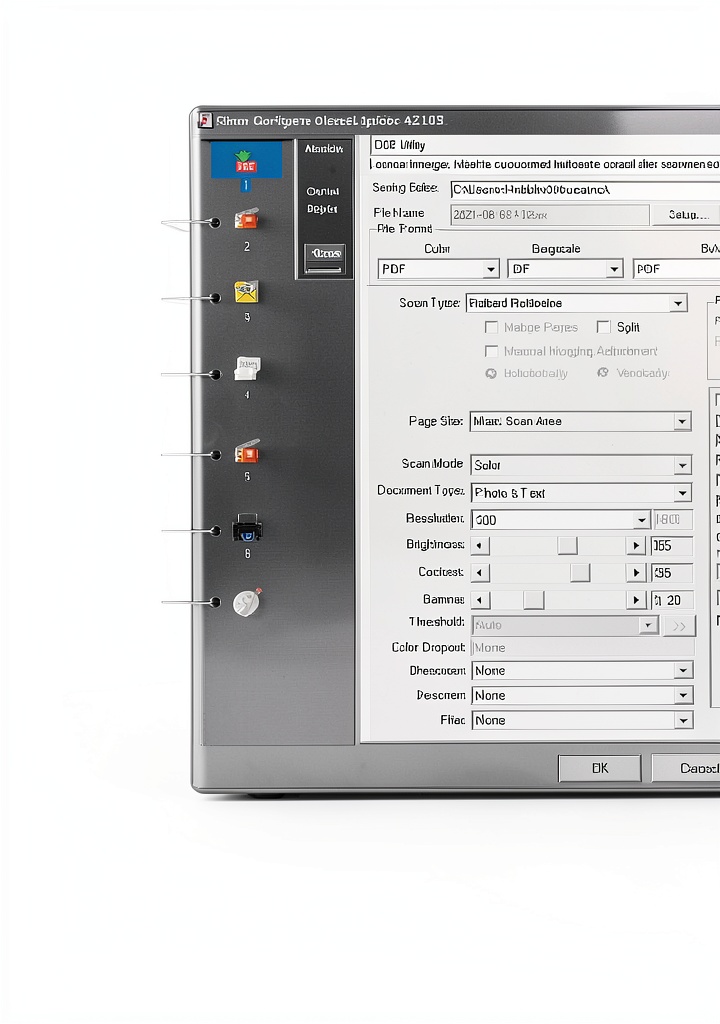This screenshot has width=720, height=1024.
Task: Enable the Manual Imaging Adjustment checkbox
Action: click(491, 351)
